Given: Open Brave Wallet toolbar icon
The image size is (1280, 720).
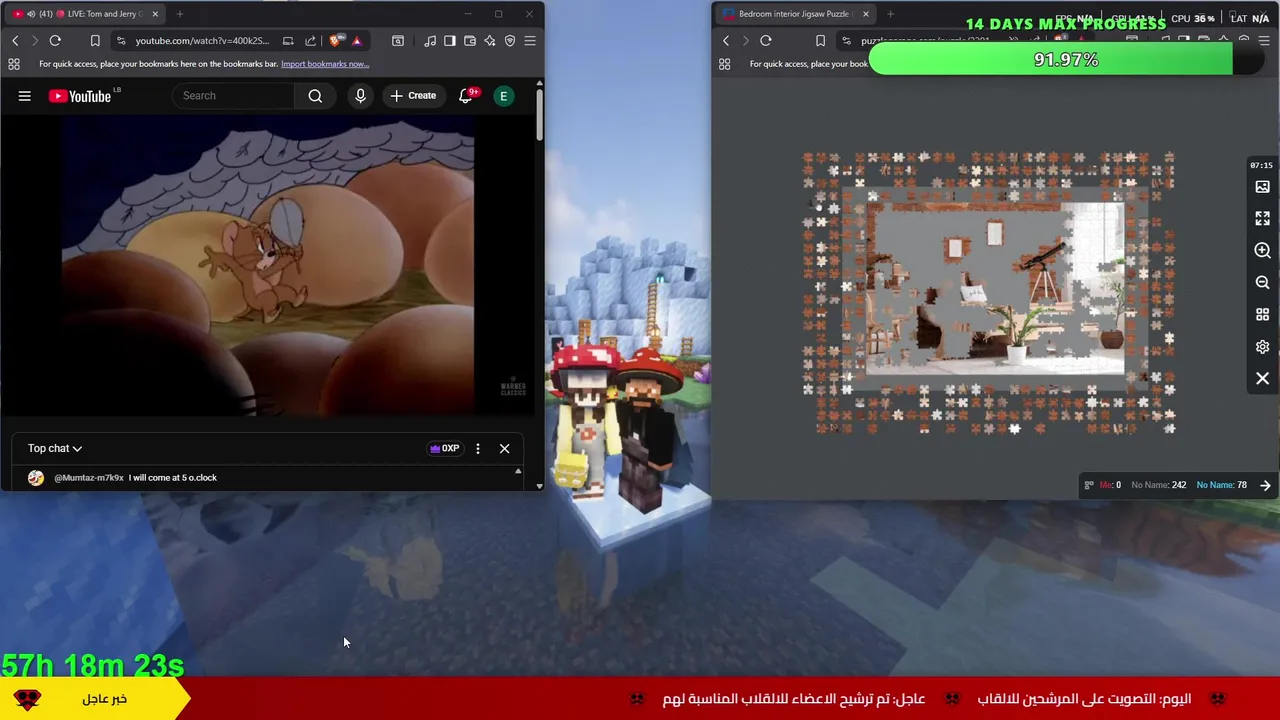Looking at the screenshot, I should pos(470,41).
